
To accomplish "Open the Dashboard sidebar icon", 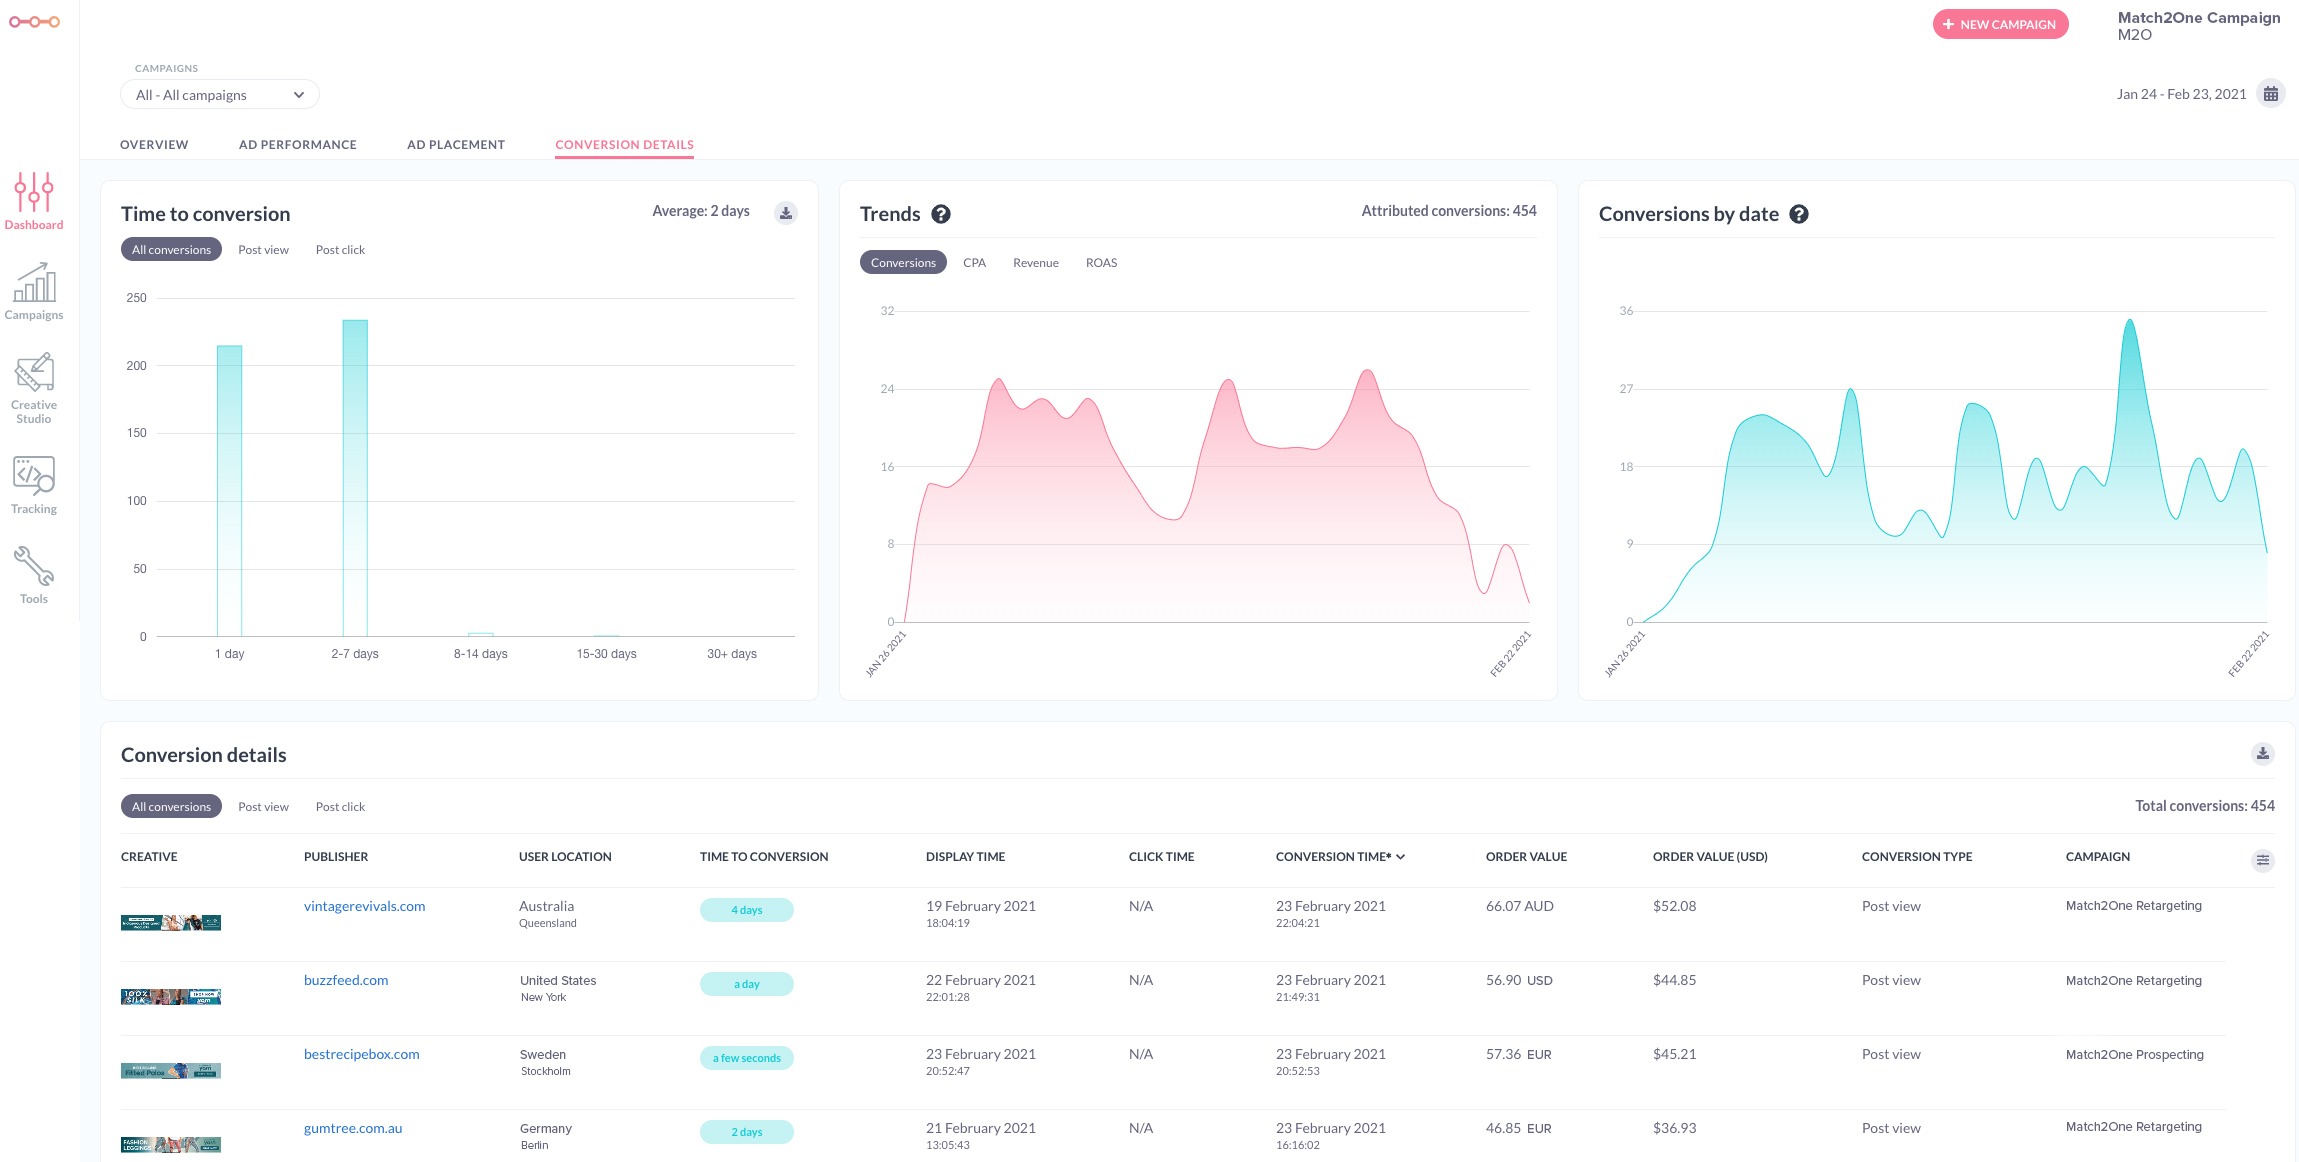I will (x=34, y=201).
